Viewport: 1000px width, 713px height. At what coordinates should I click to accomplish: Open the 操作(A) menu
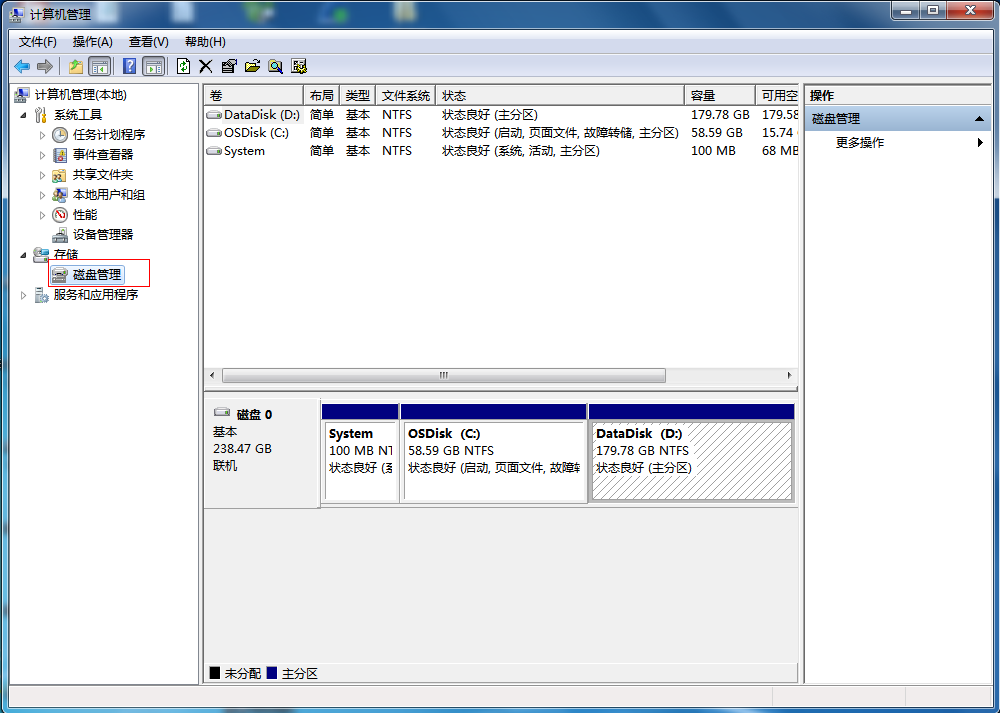pyautogui.click(x=92, y=42)
